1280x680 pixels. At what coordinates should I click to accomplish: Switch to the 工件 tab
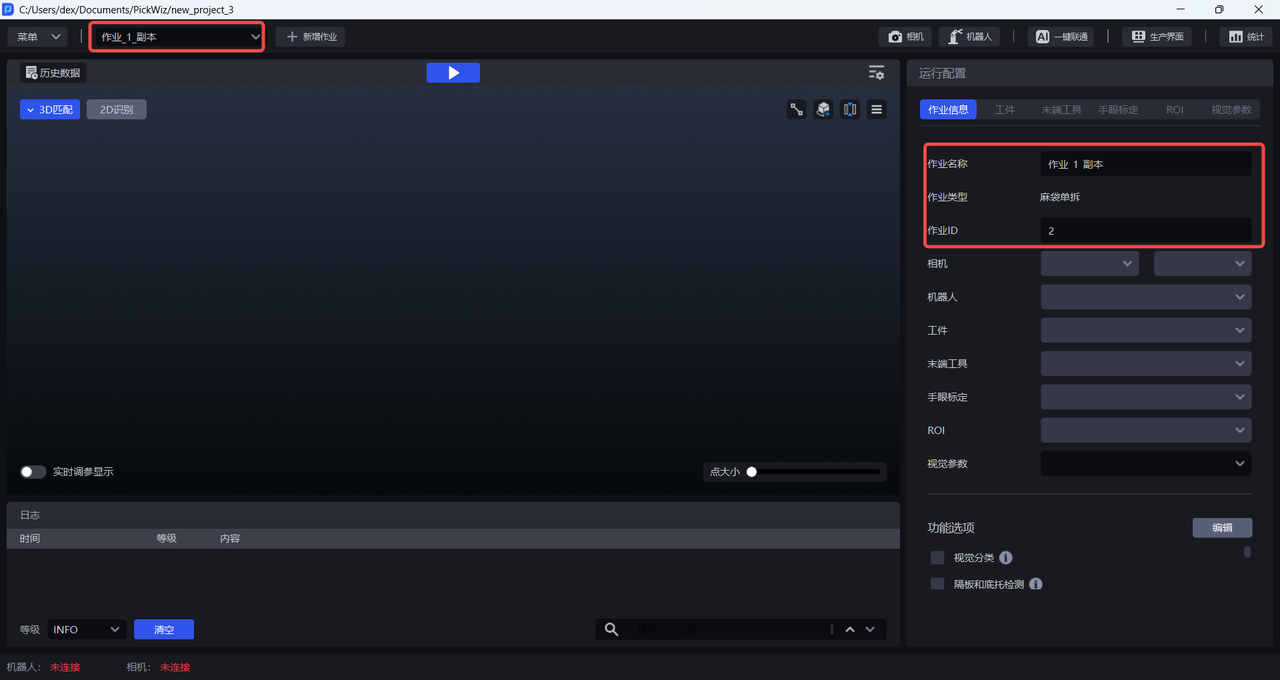point(1005,110)
